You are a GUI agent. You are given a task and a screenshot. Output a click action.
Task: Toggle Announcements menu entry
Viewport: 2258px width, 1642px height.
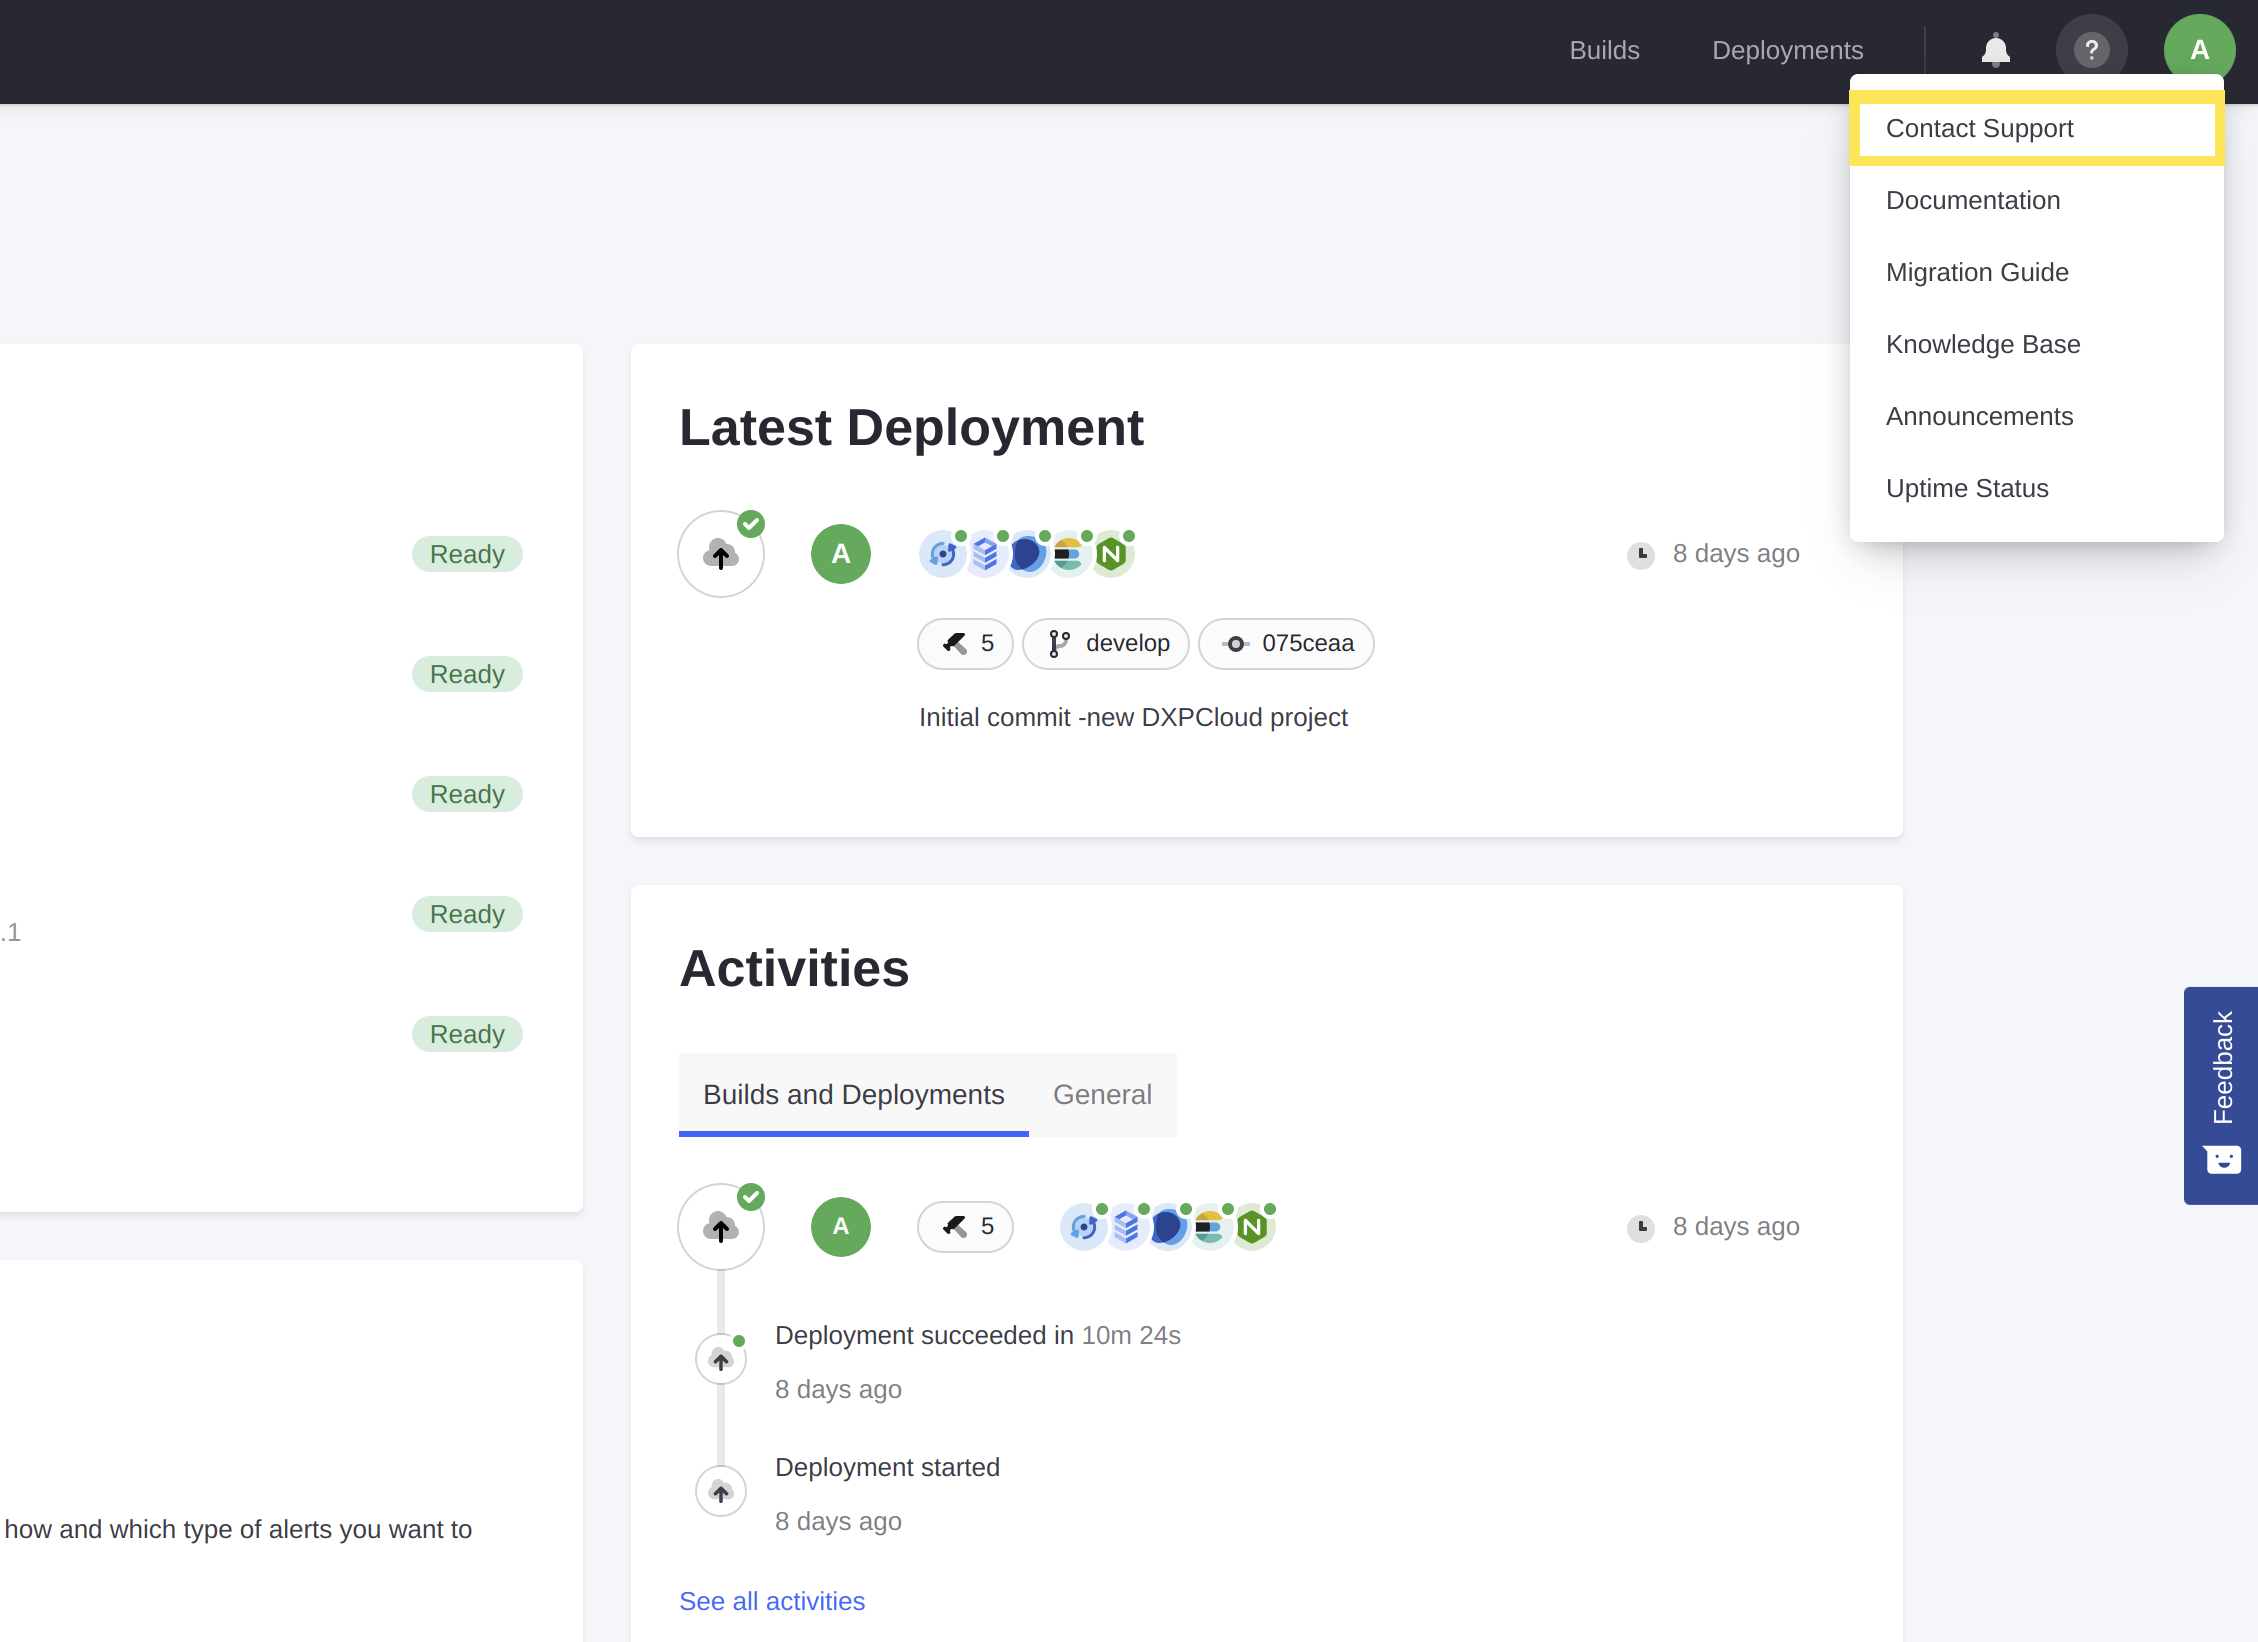1979,417
